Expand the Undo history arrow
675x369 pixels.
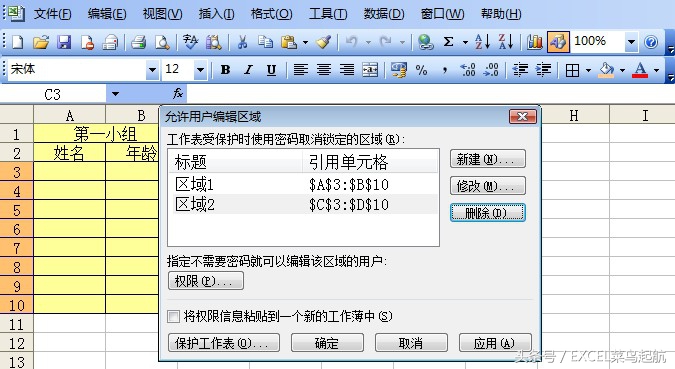pos(368,42)
